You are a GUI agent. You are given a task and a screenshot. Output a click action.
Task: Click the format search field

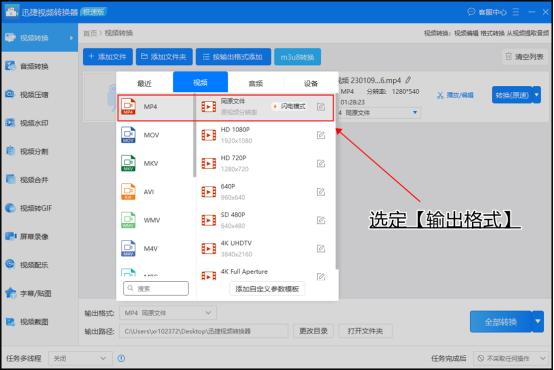156,288
